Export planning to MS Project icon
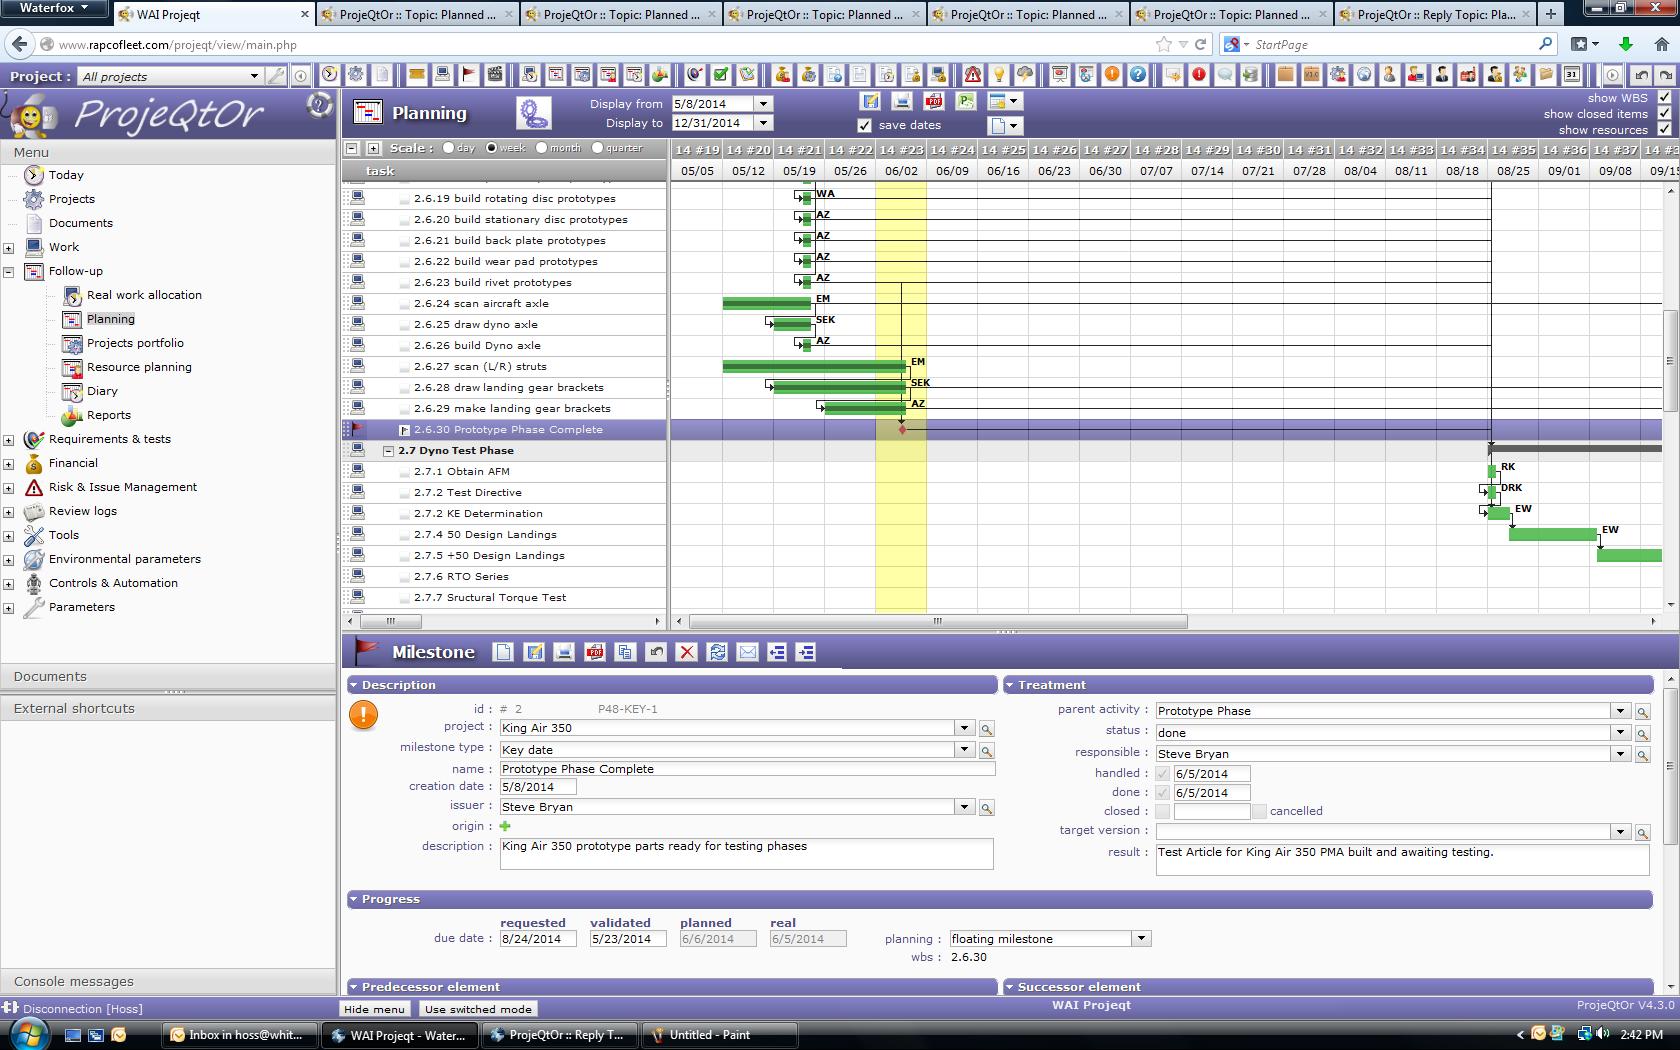This screenshot has width=1680, height=1050. click(x=966, y=101)
